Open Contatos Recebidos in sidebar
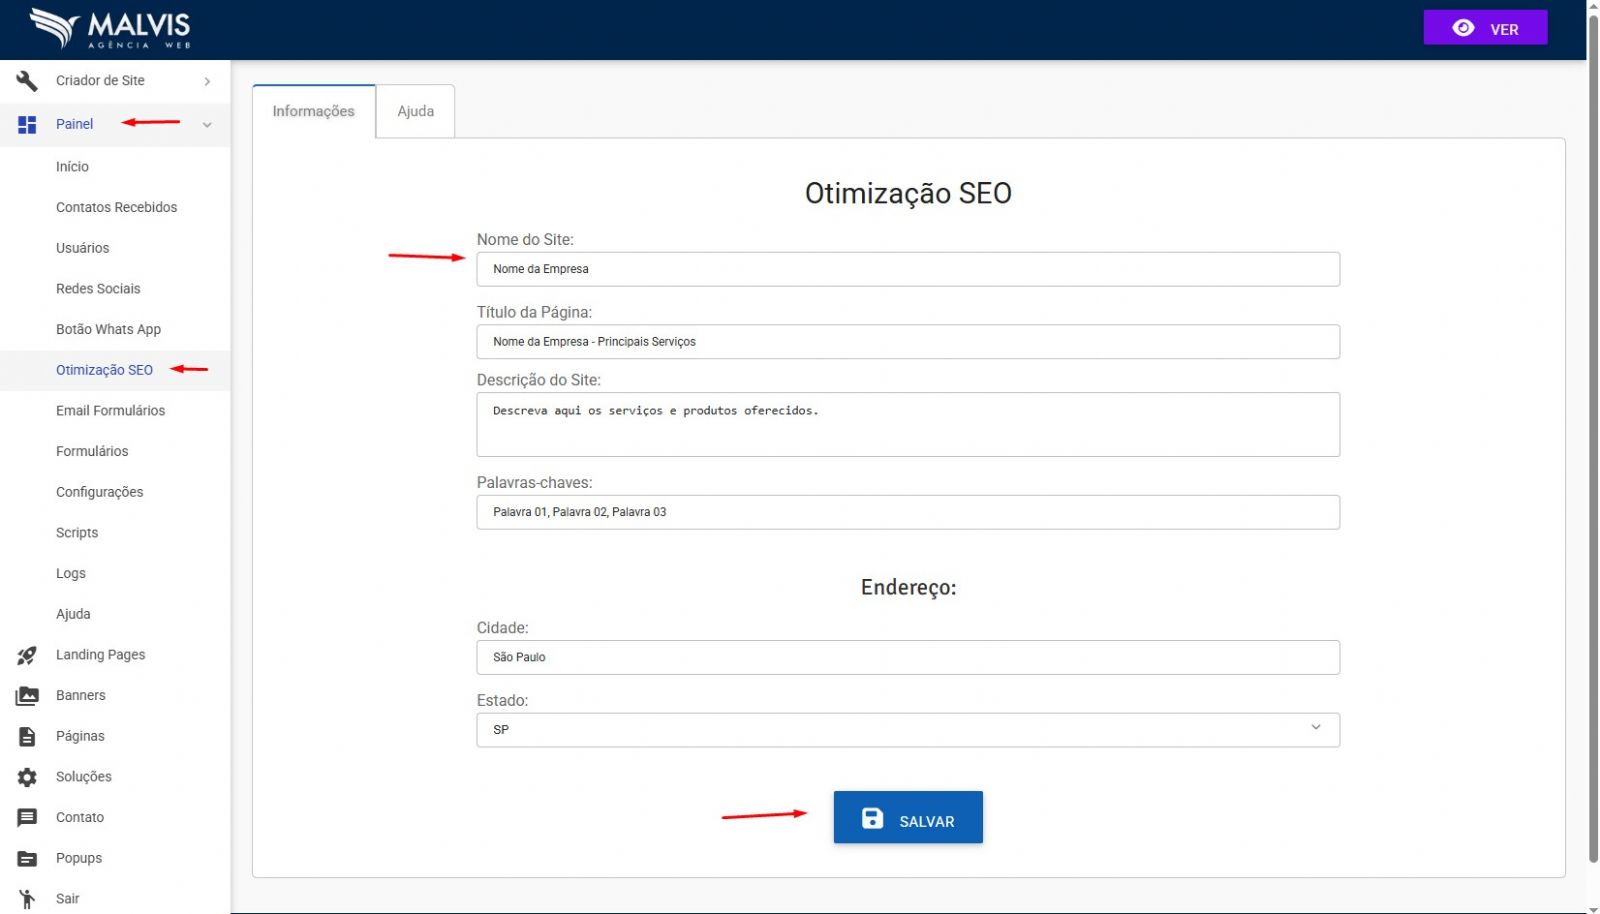Viewport: 1600px width, 914px height. coord(116,207)
